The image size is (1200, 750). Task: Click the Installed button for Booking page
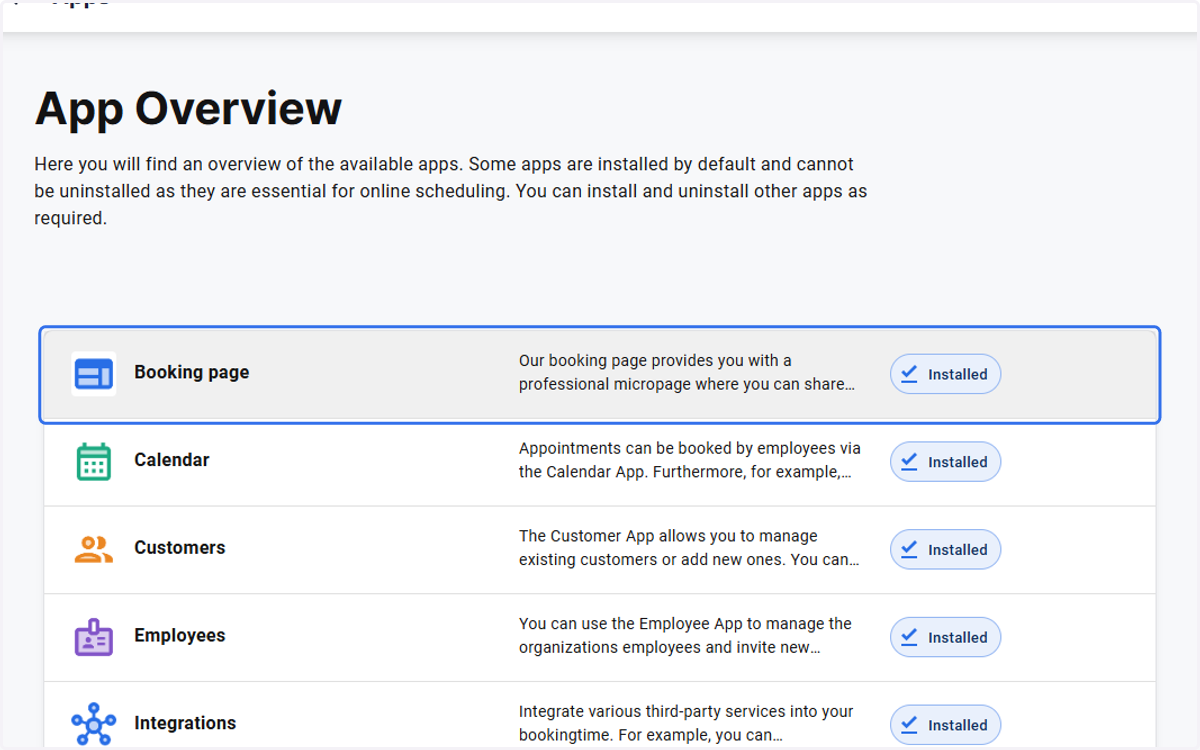945,374
